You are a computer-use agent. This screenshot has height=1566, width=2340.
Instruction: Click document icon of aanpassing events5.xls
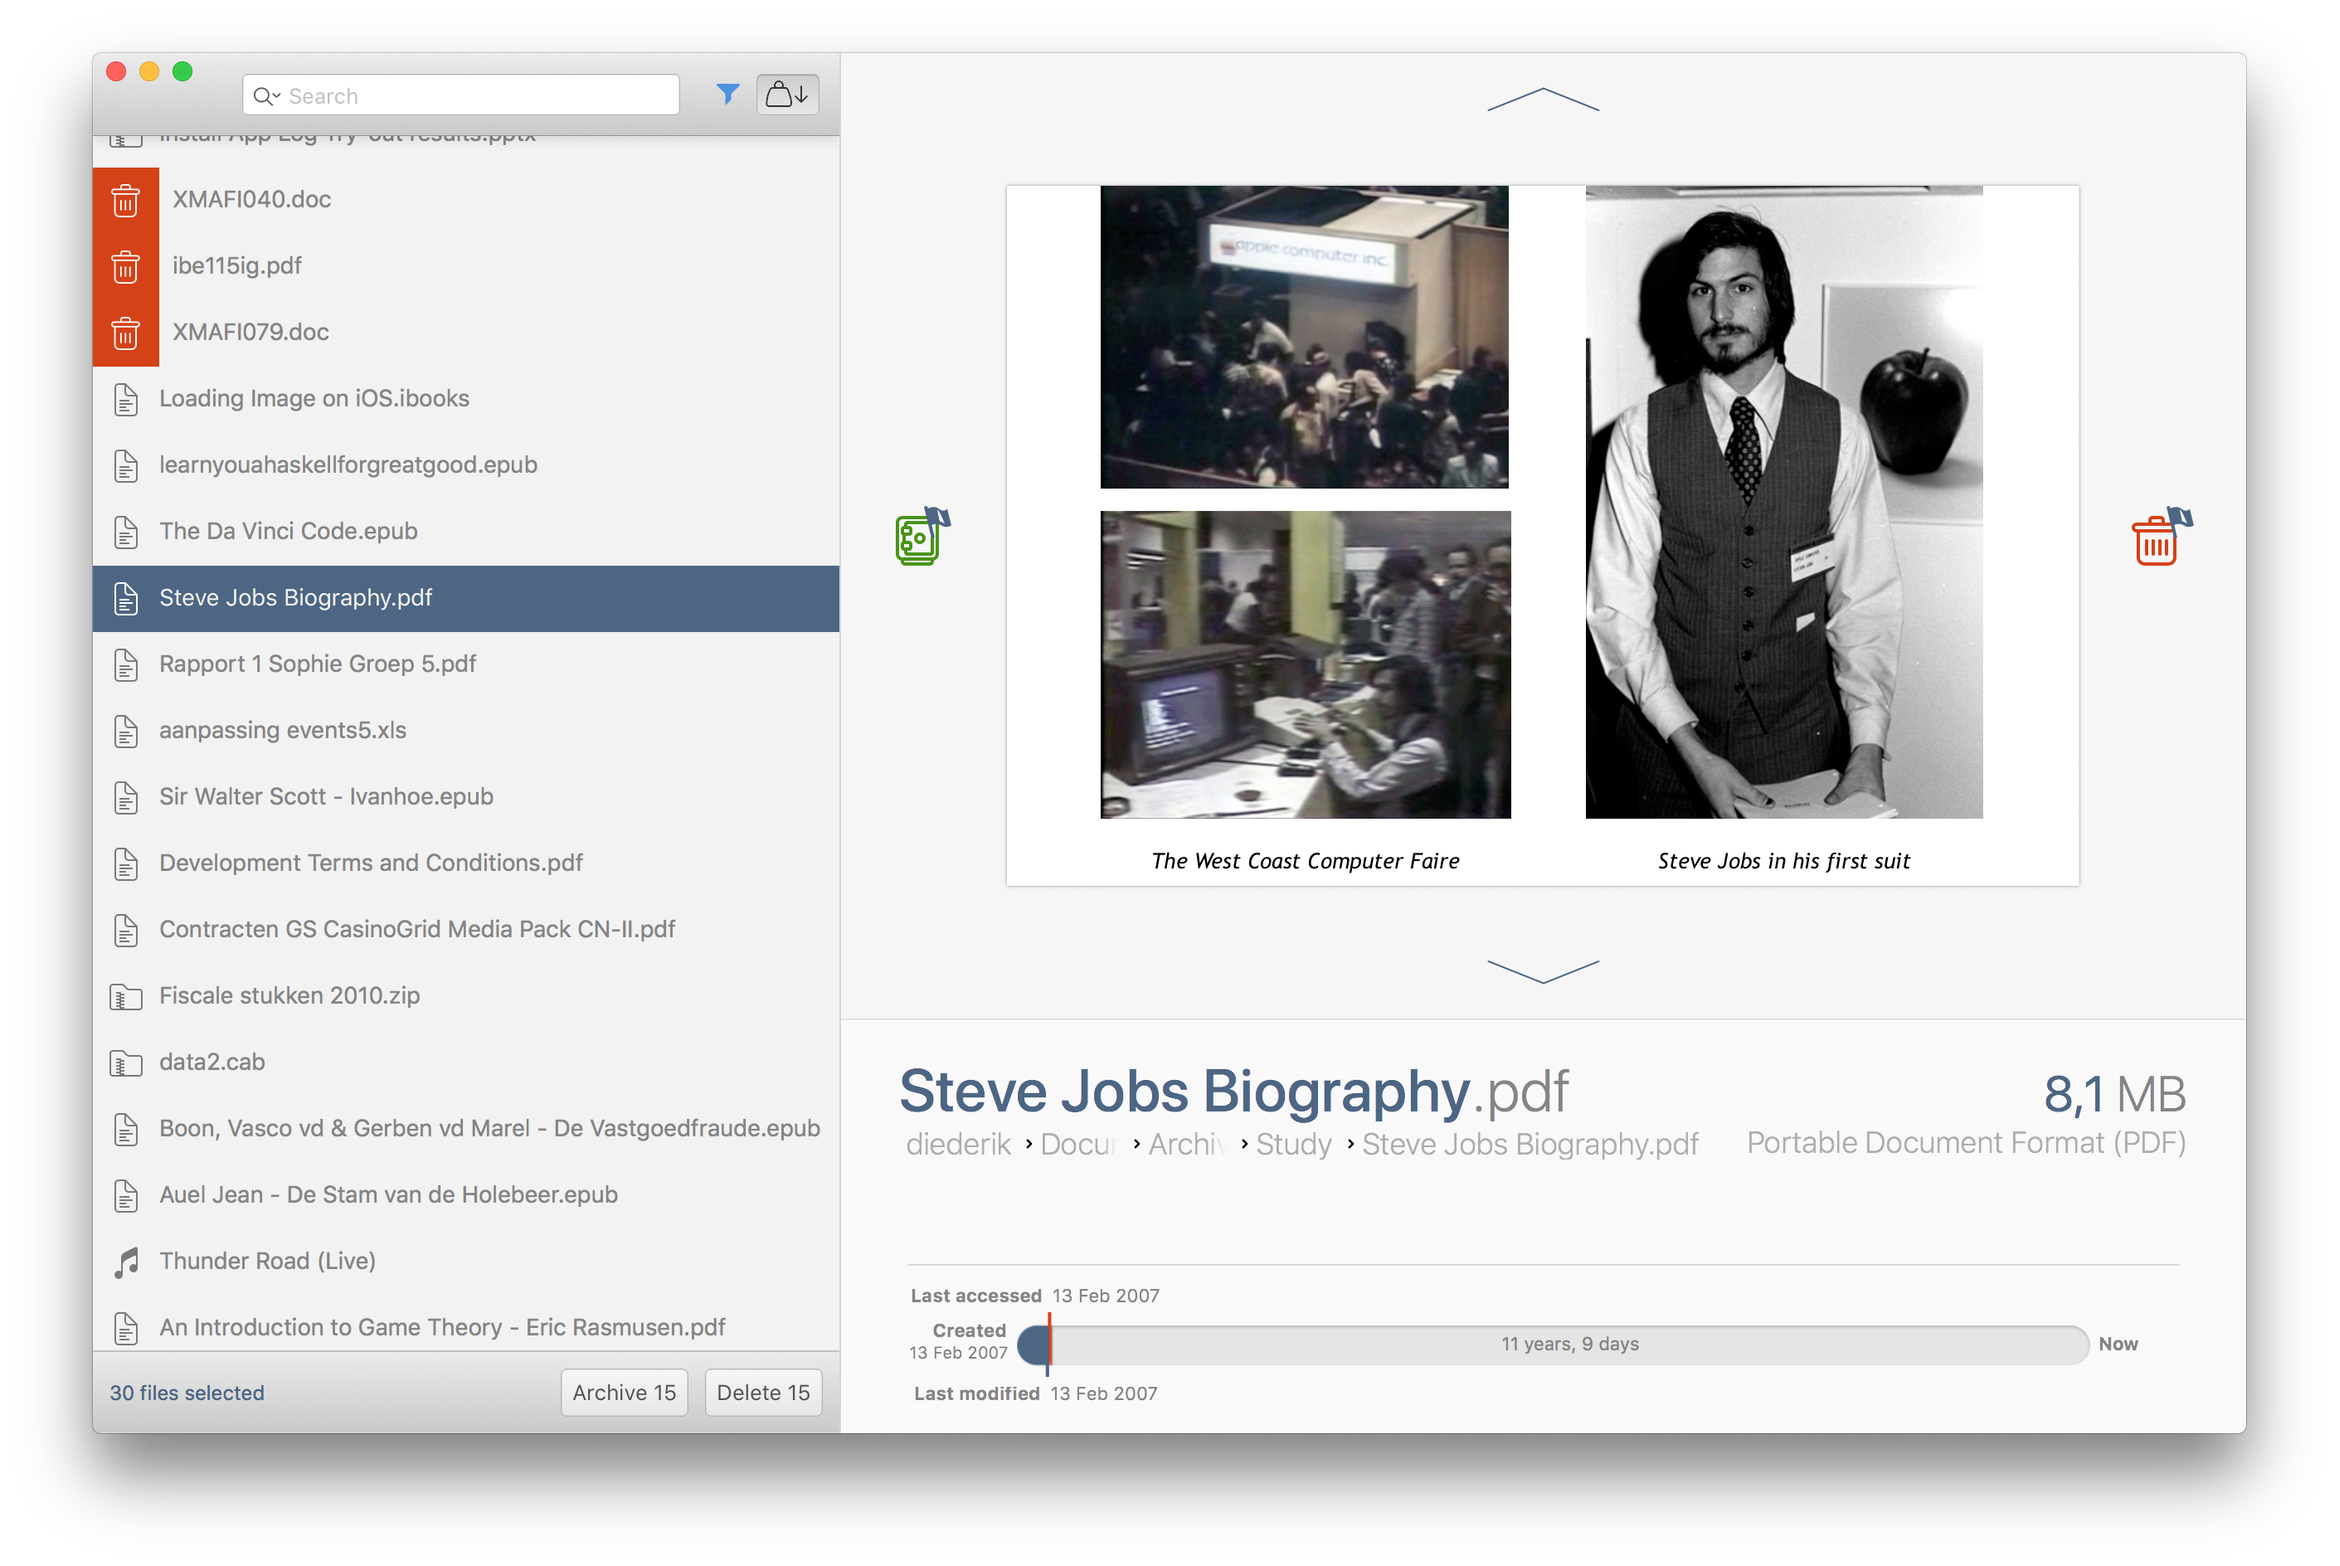125,731
